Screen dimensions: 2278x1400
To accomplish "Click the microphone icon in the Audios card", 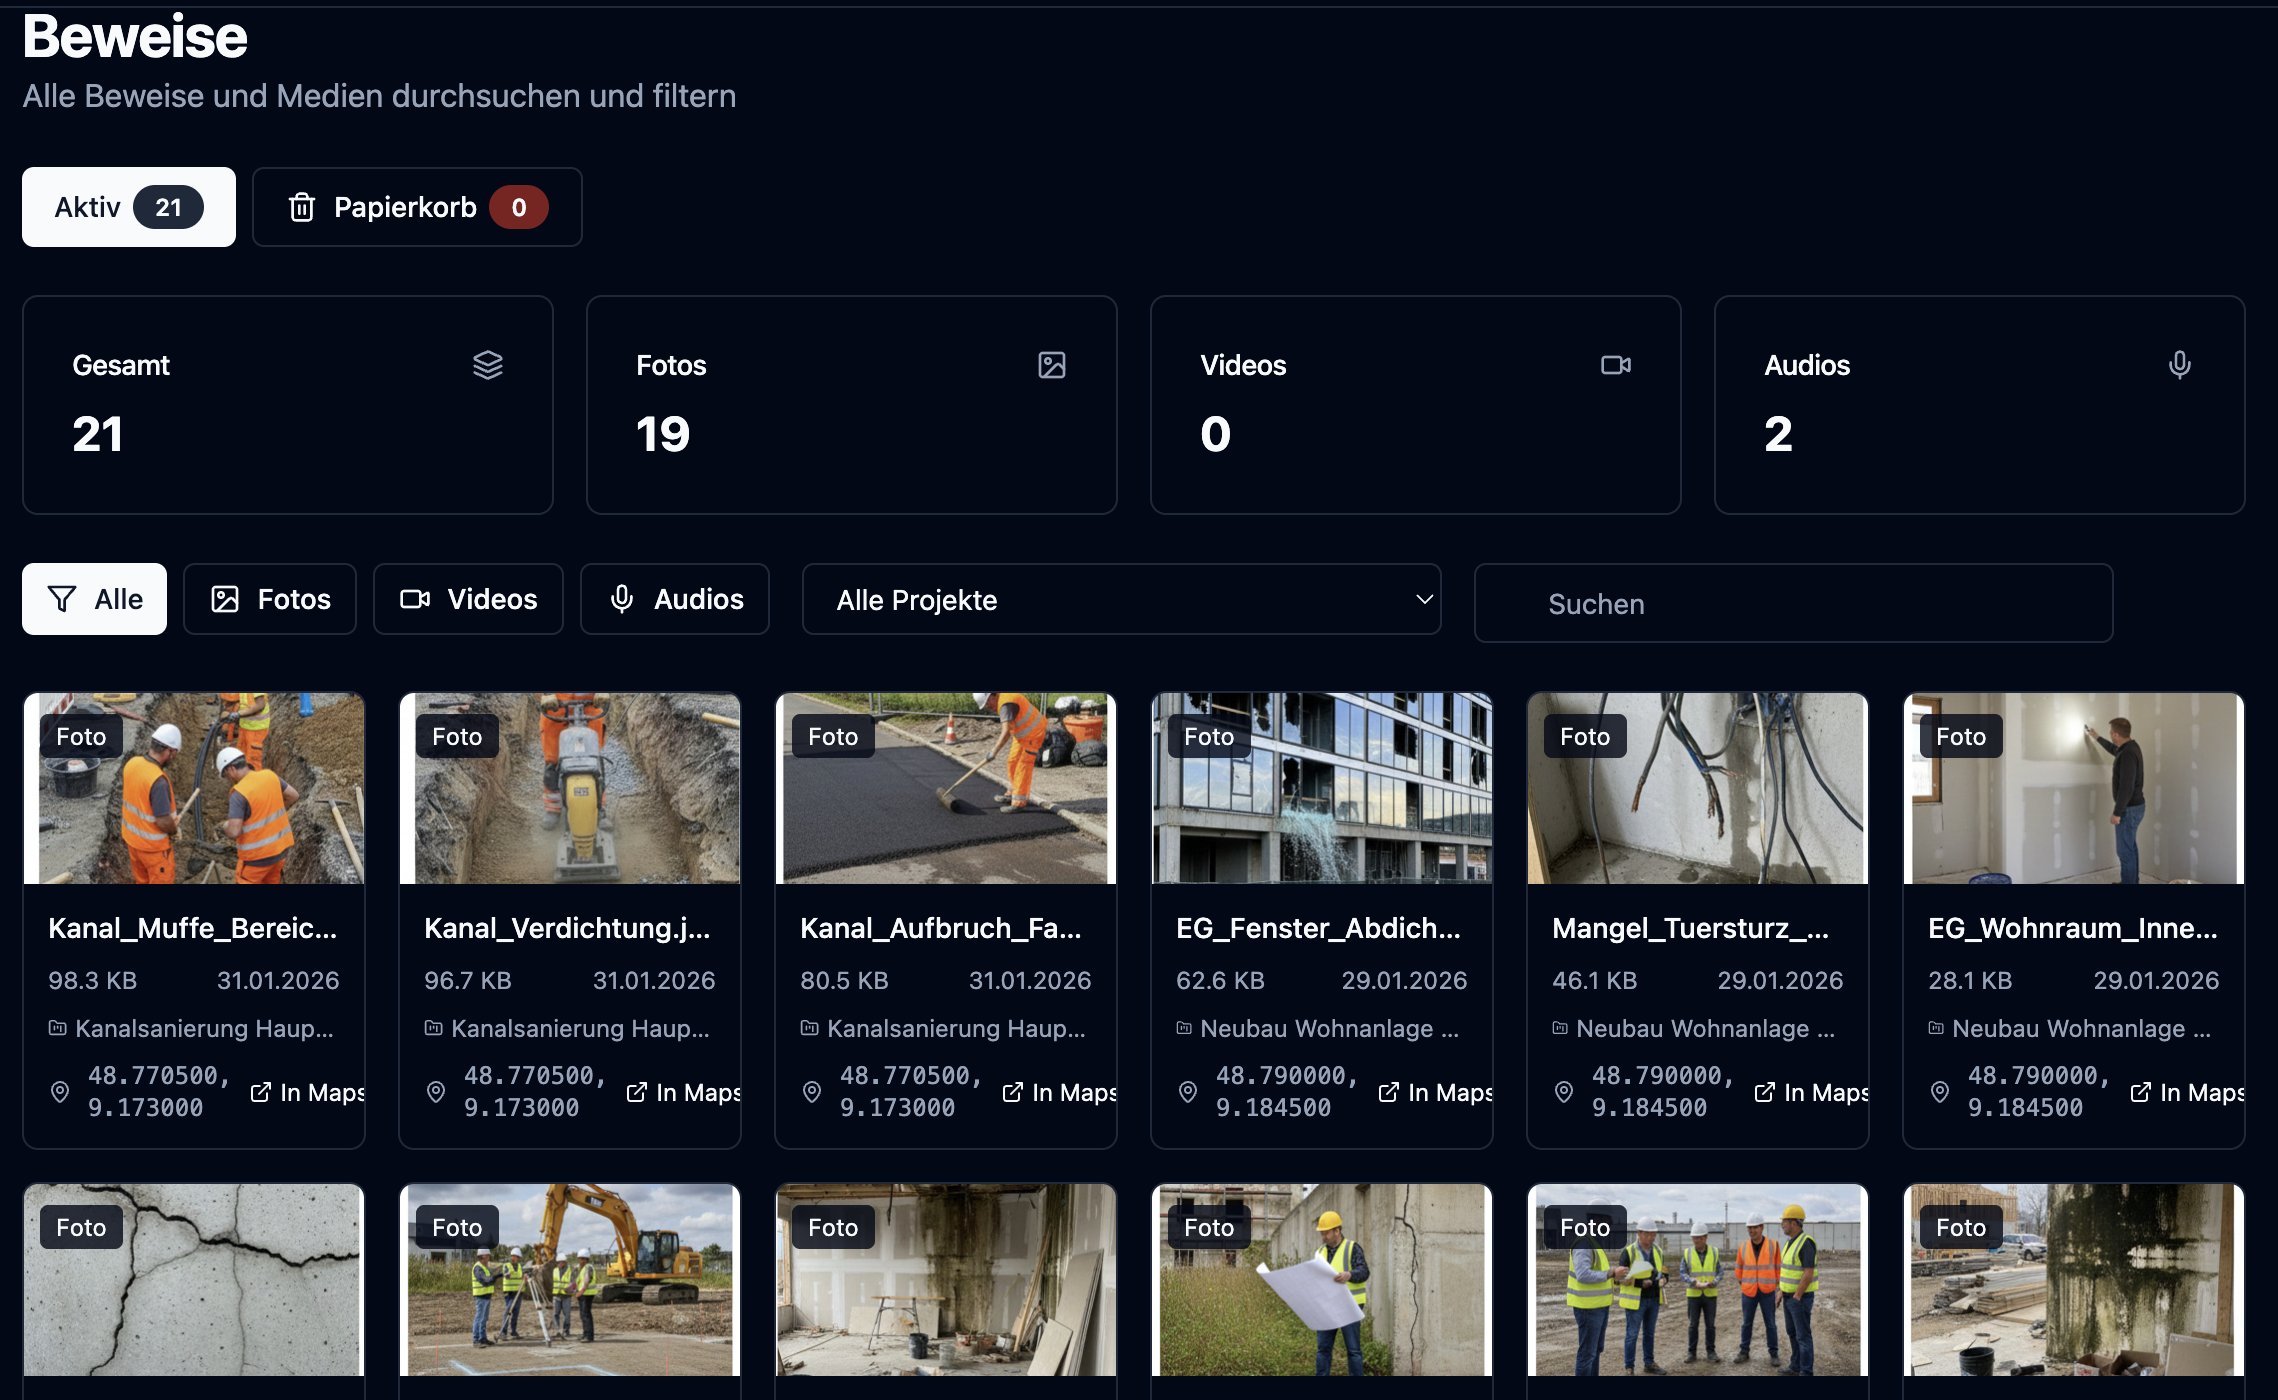I will [x=2179, y=366].
